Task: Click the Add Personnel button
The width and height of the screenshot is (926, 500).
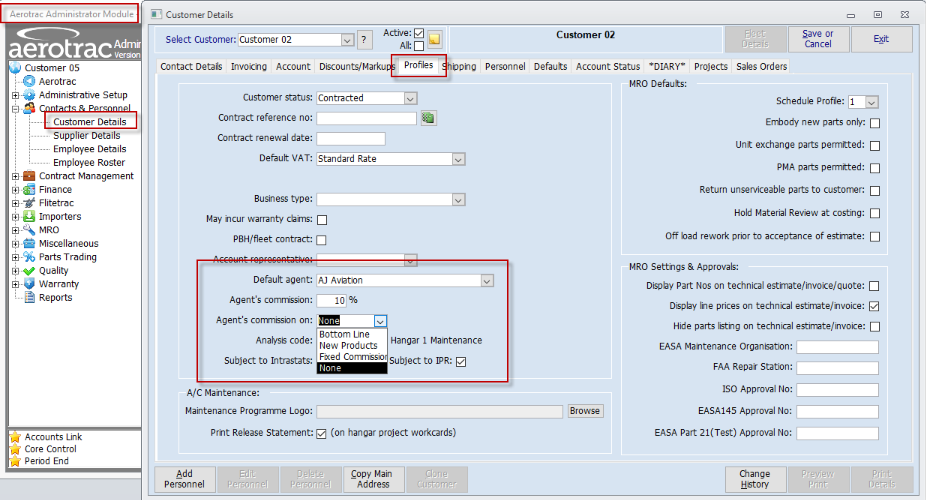Action: [184, 479]
